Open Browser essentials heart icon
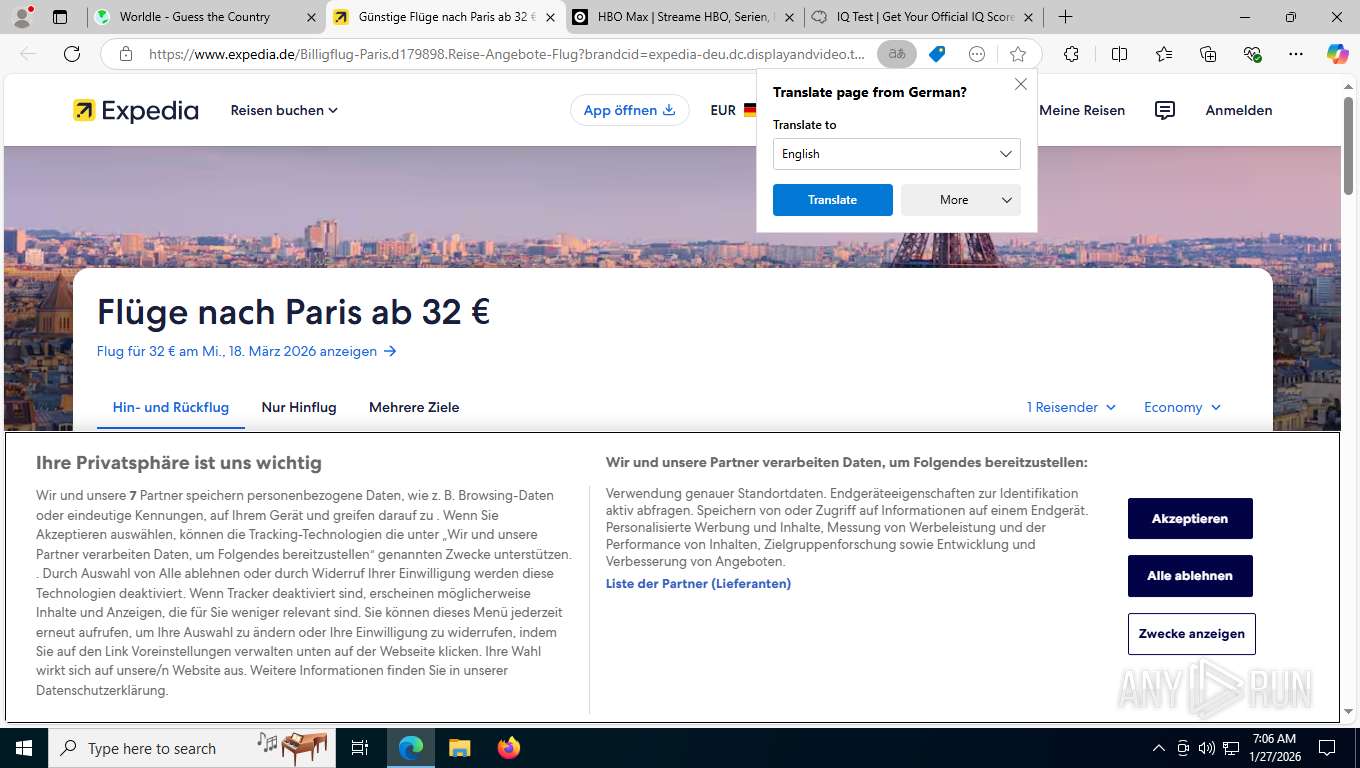 (1252, 54)
